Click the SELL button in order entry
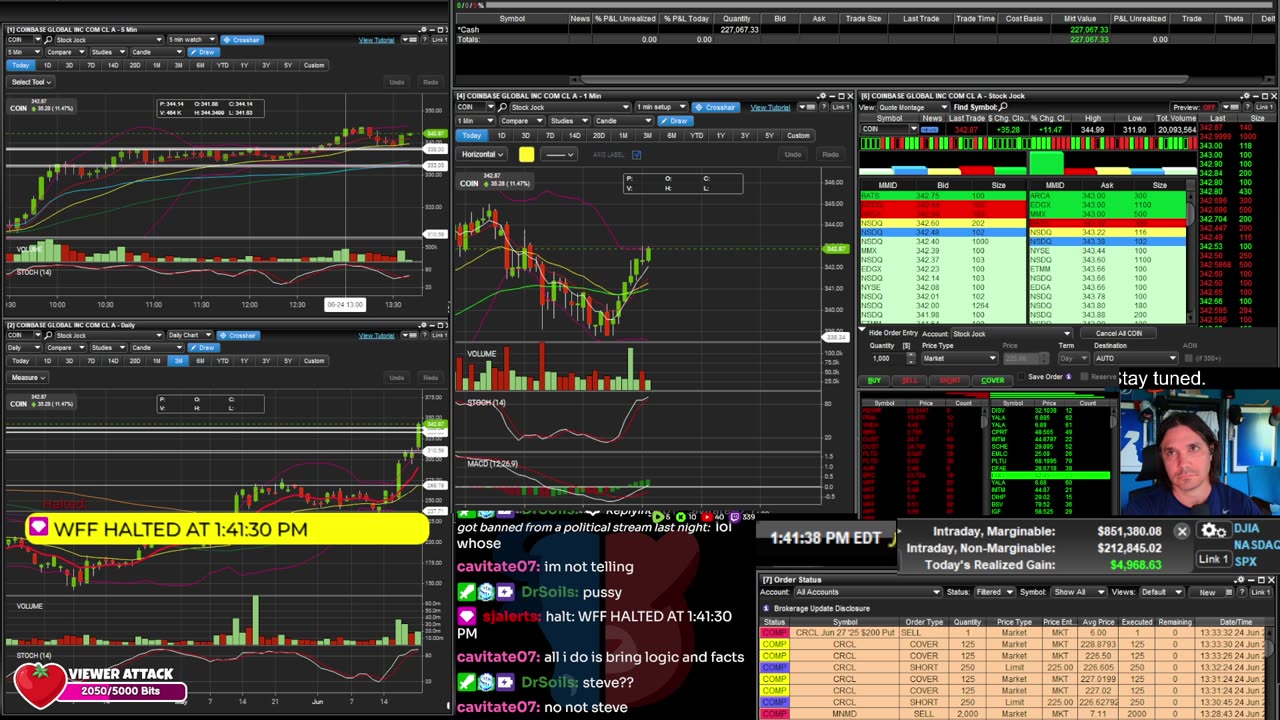The width and height of the screenshot is (1280, 720). pos(909,380)
